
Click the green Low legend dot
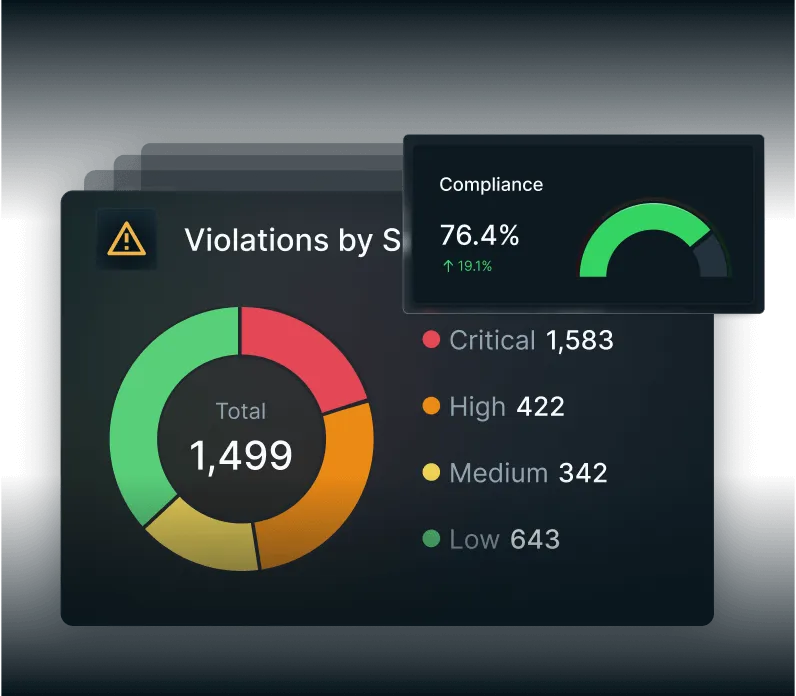click(432, 540)
